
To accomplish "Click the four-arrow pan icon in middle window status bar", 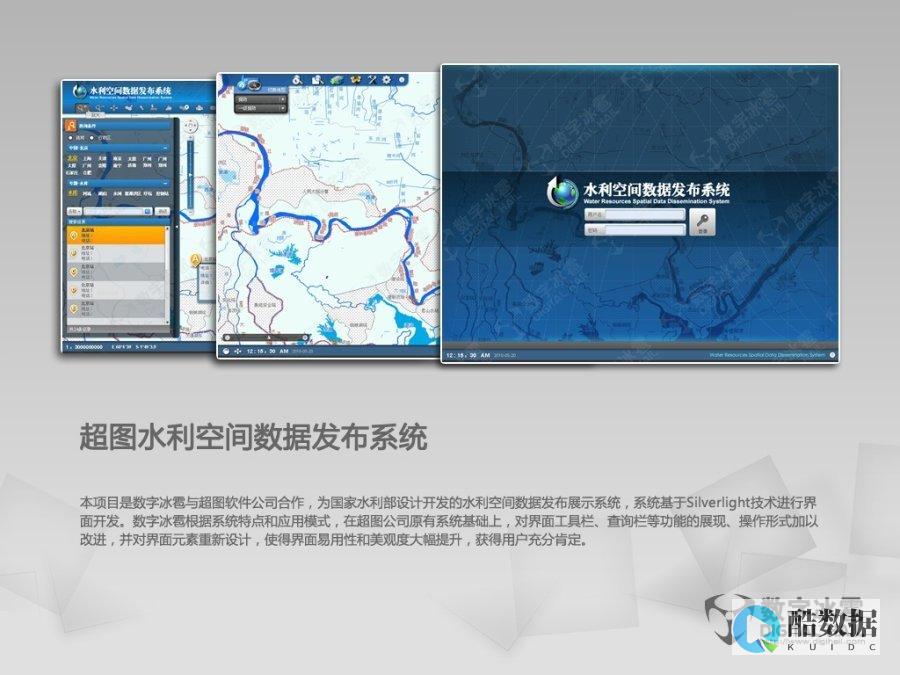I will (x=238, y=351).
